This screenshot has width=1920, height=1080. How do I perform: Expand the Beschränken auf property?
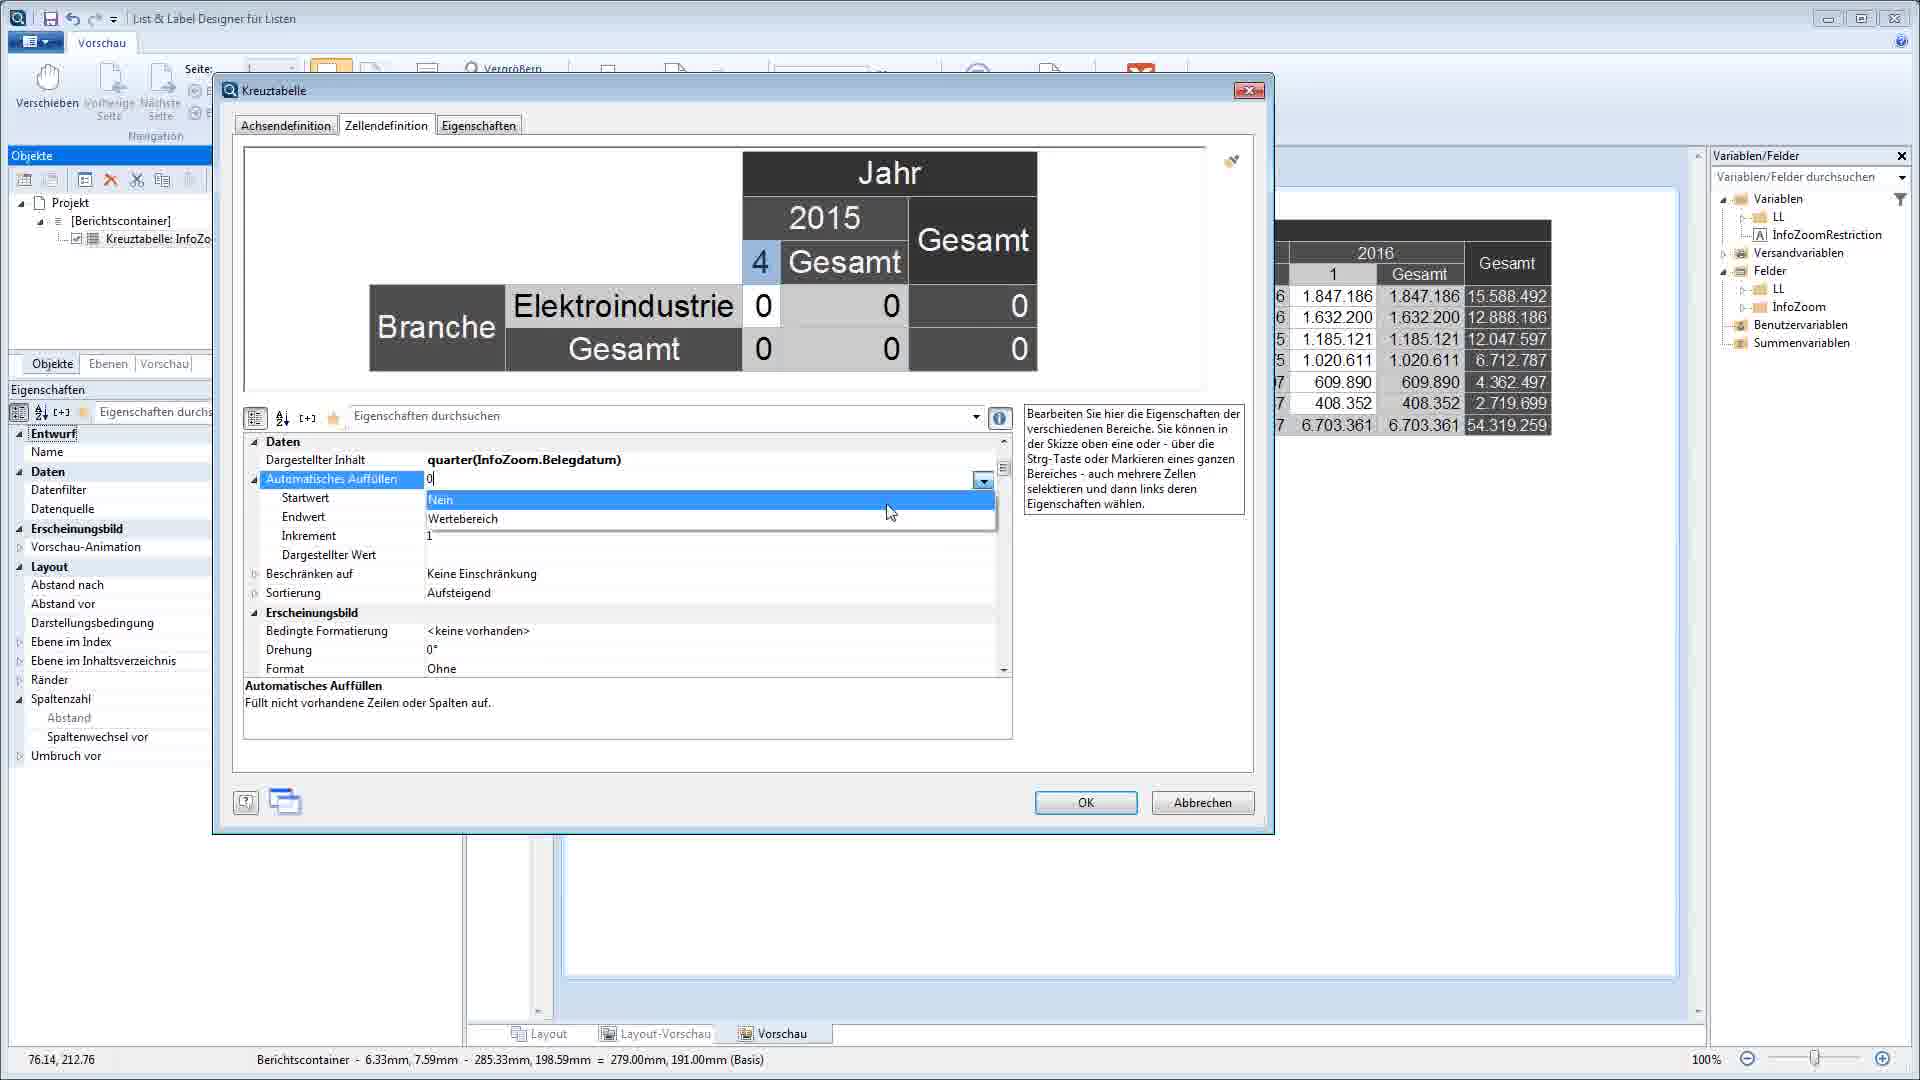(x=254, y=574)
